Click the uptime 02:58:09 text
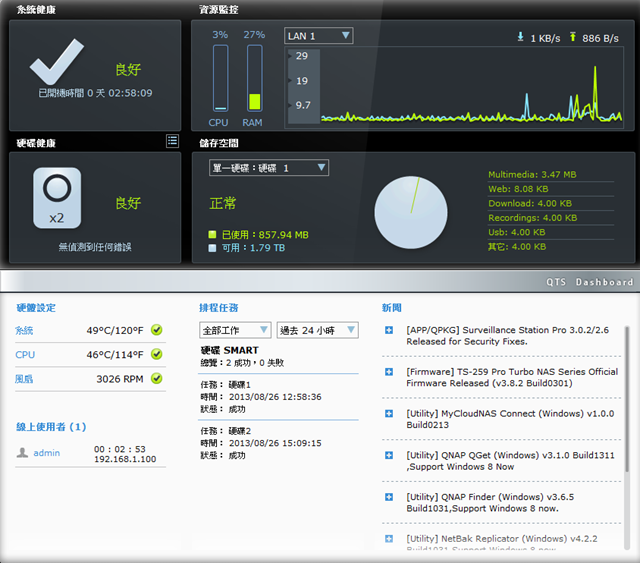The image size is (640, 563). 130,93
